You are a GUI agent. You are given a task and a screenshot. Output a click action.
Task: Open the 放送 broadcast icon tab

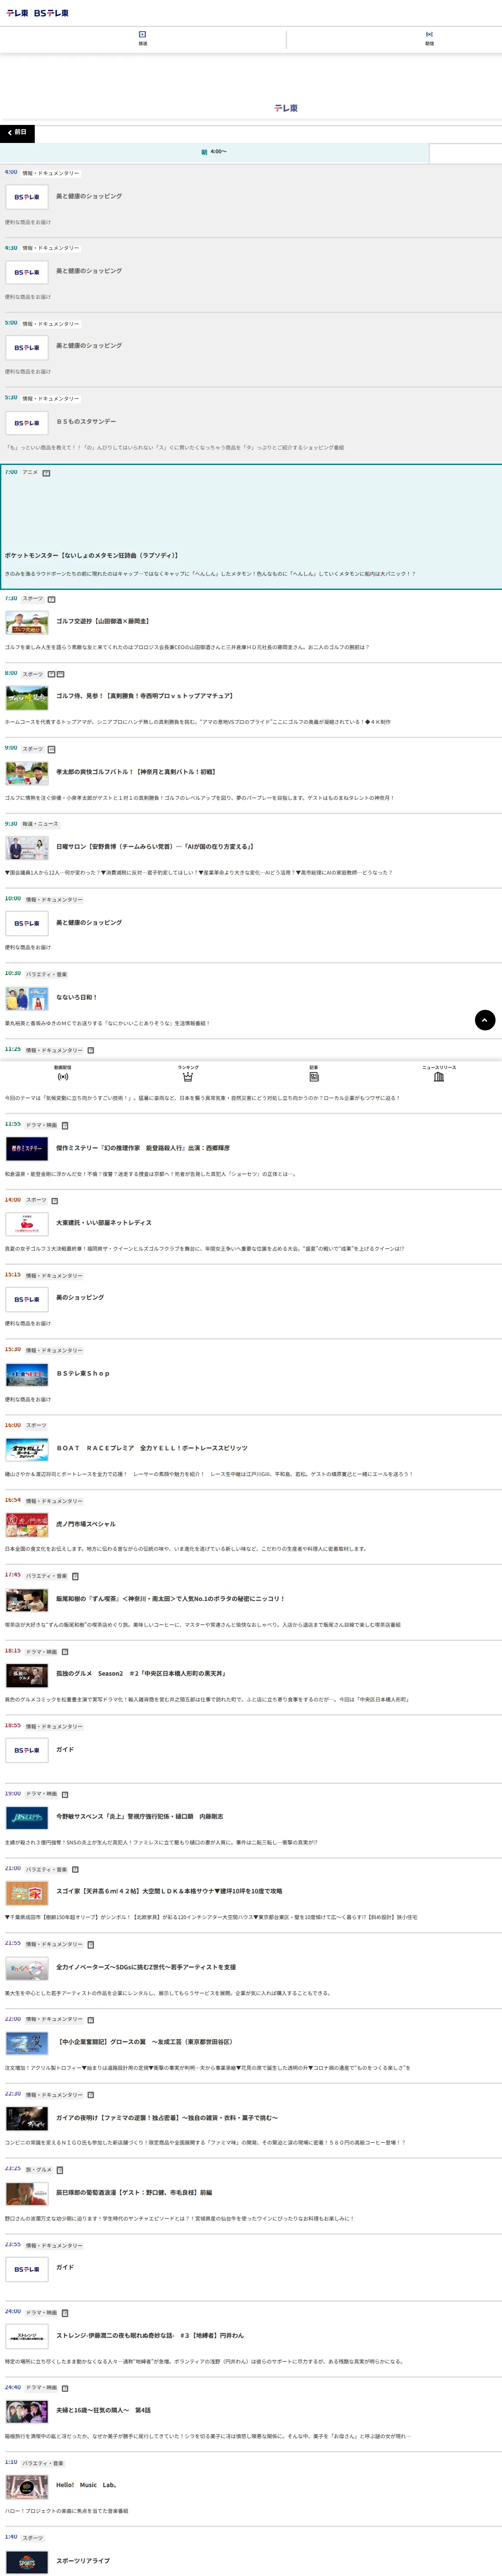[x=143, y=38]
